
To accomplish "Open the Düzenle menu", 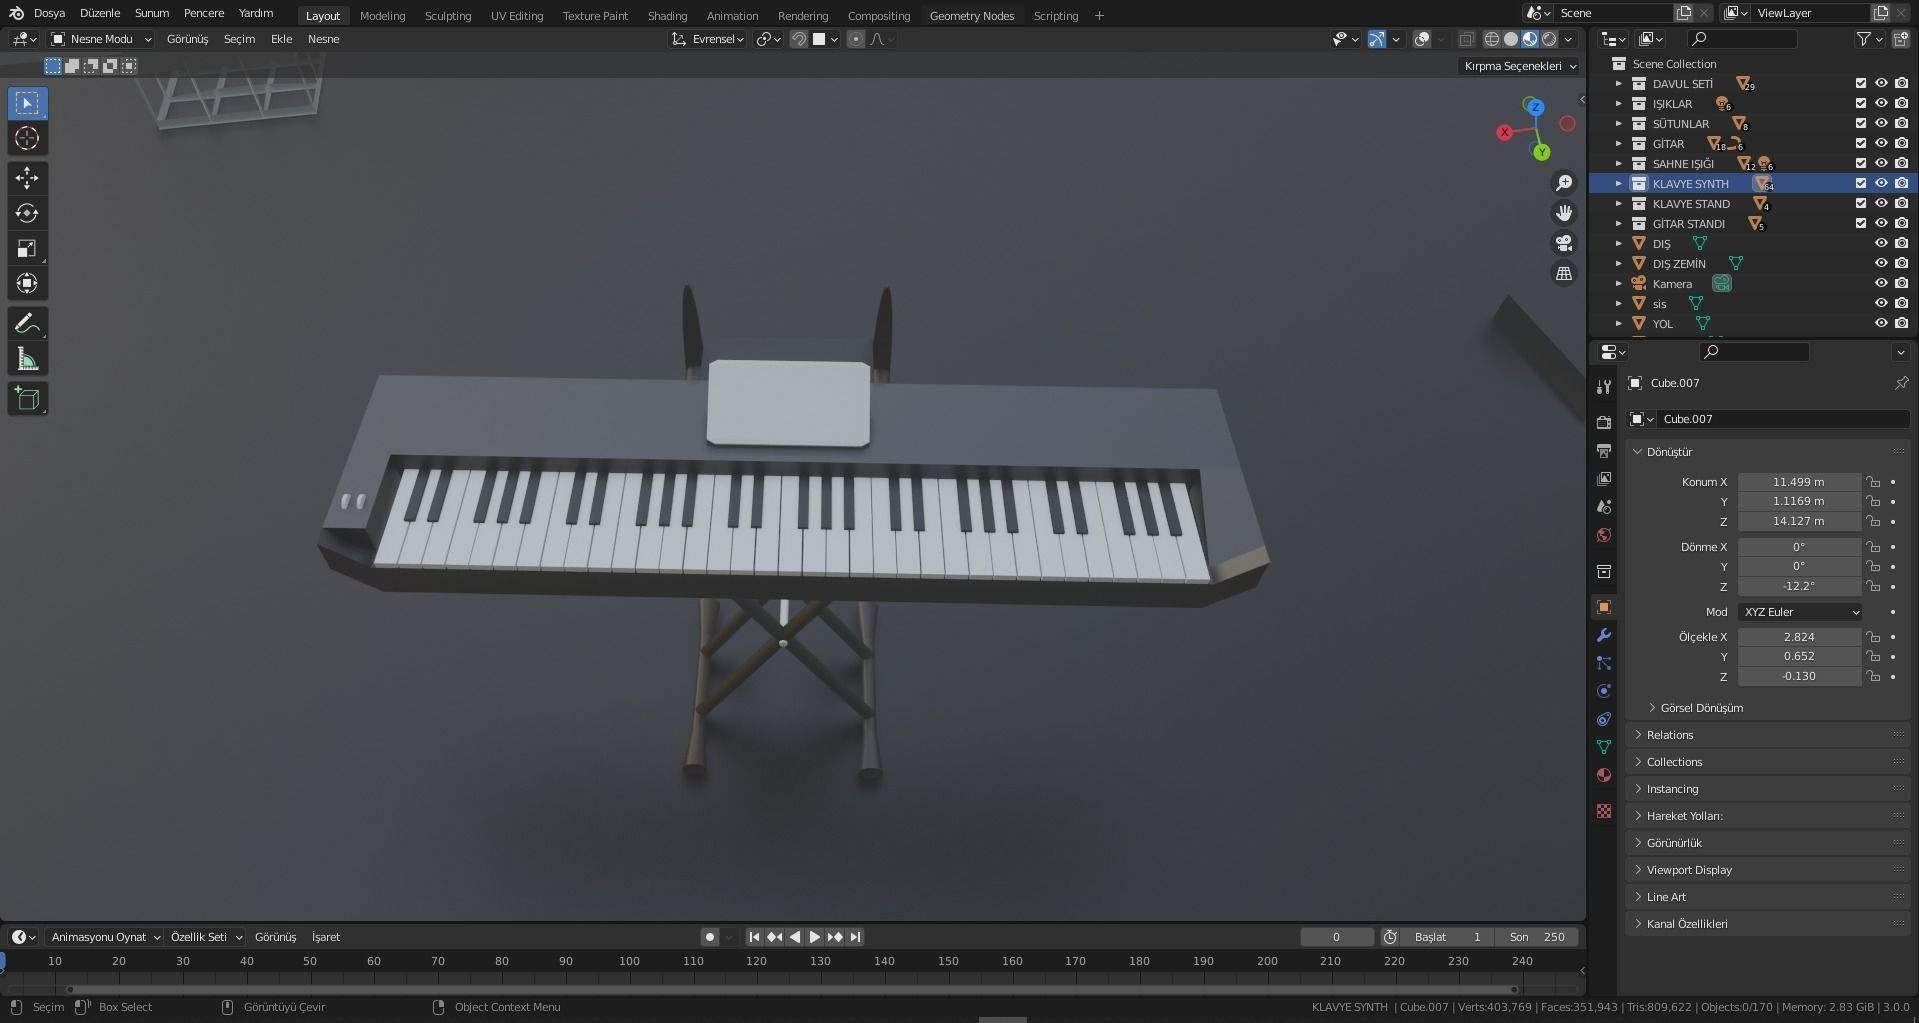I will 100,13.
